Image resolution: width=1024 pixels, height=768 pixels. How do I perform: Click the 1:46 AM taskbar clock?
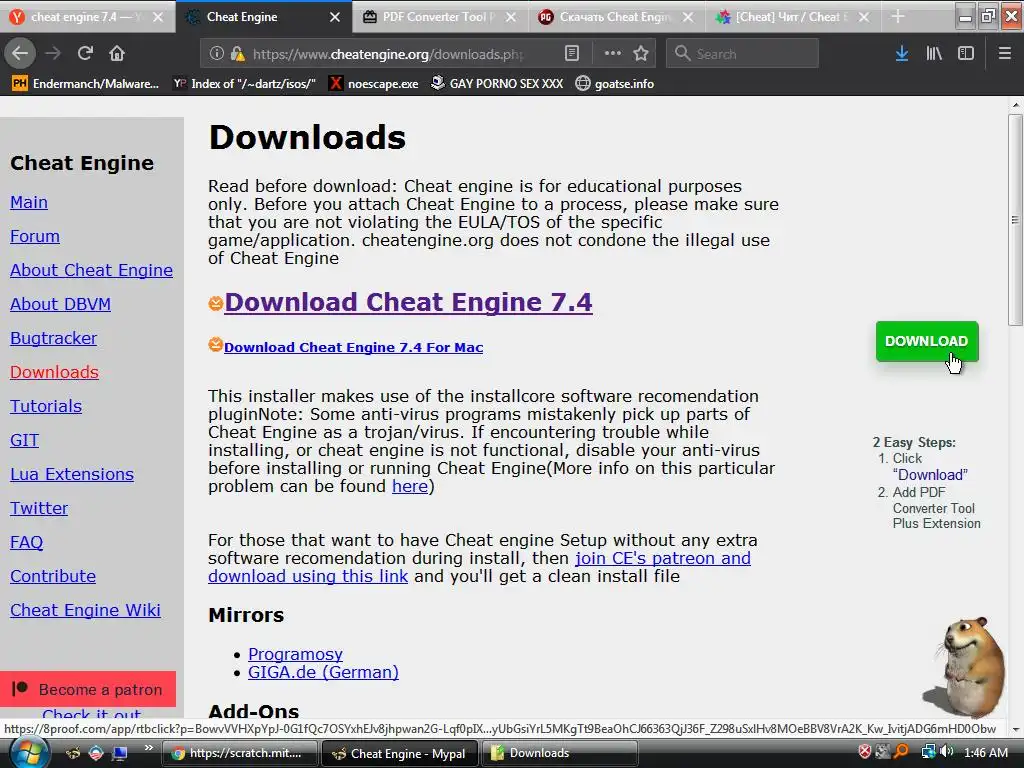point(986,752)
